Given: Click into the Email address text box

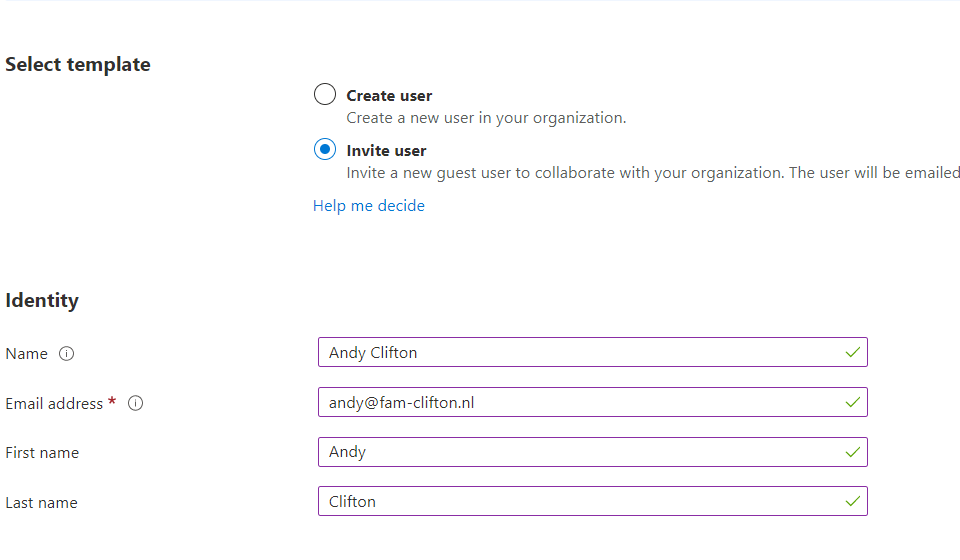Looking at the screenshot, I should tap(580, 402).
